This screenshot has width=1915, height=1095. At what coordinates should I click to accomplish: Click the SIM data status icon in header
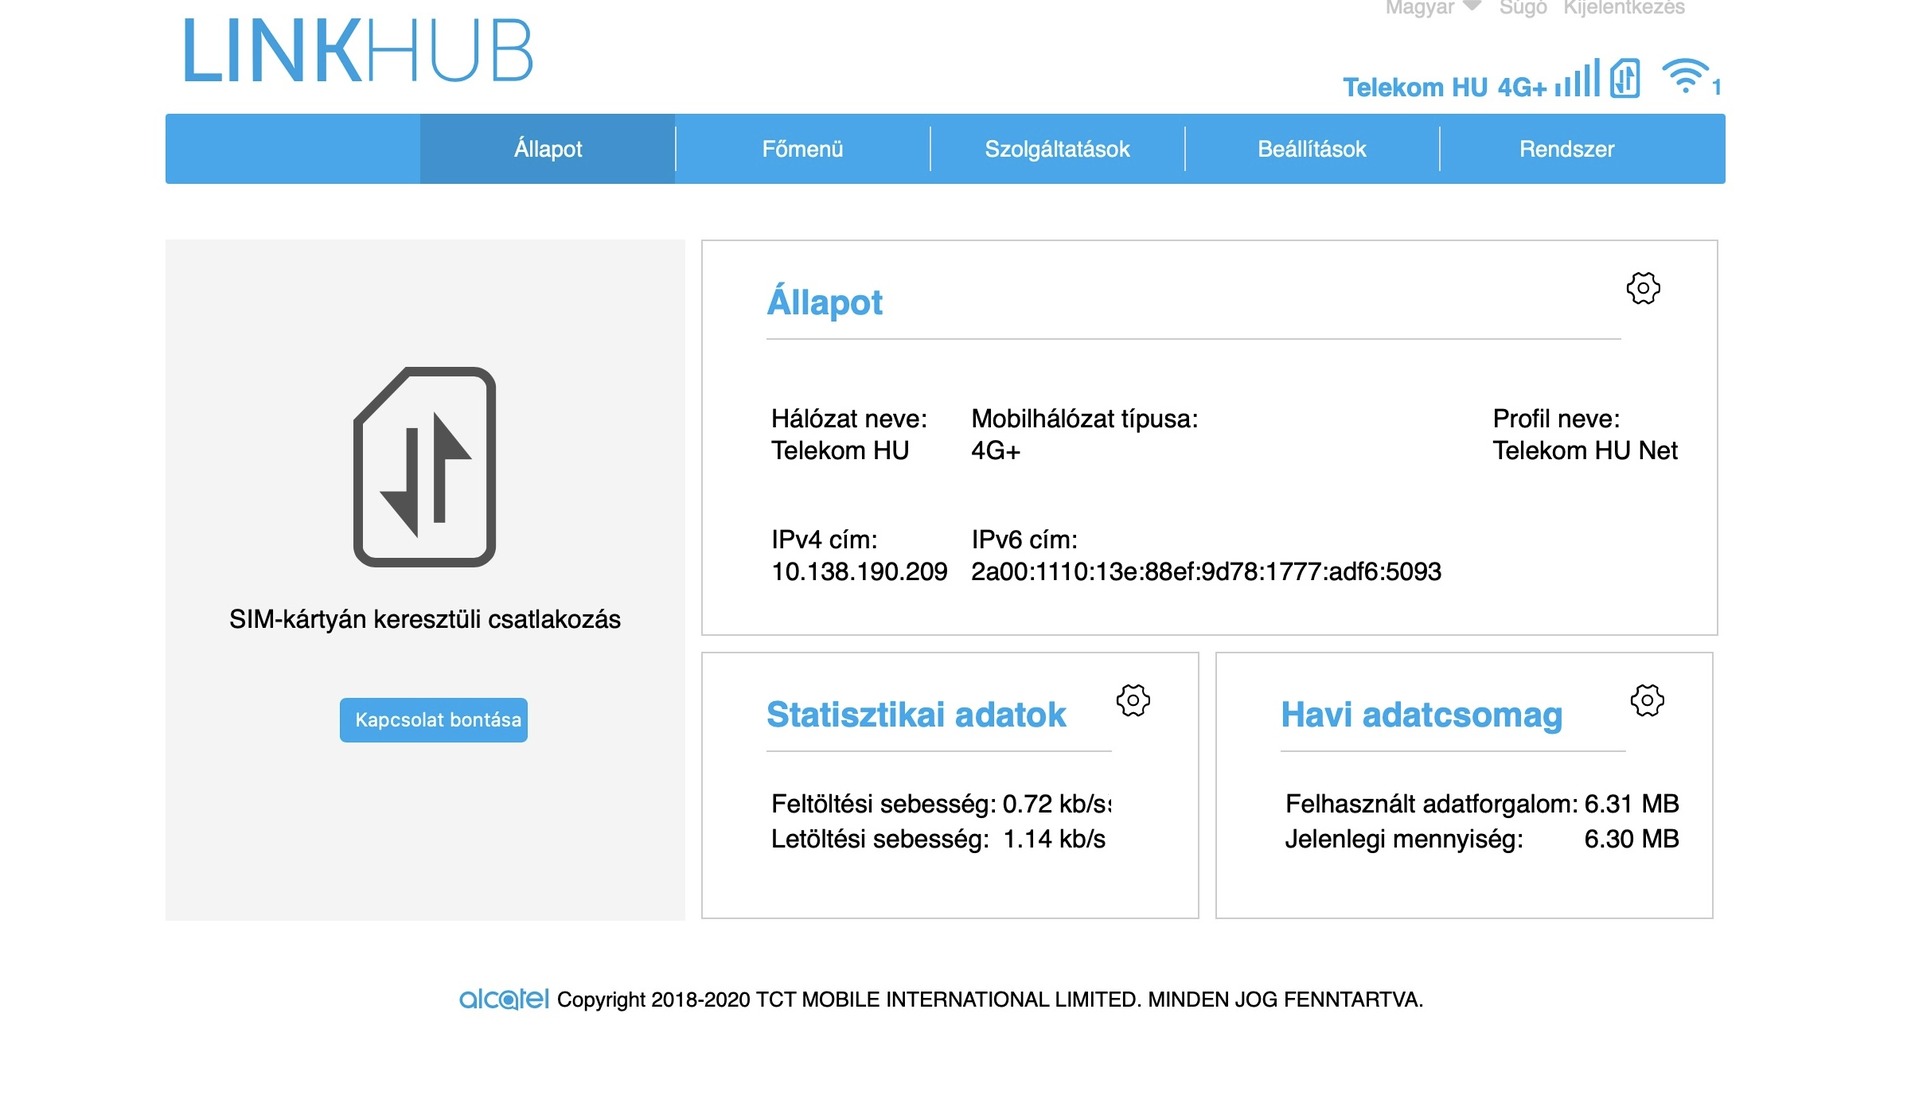pyautogui.click(x=1625, y=78)
